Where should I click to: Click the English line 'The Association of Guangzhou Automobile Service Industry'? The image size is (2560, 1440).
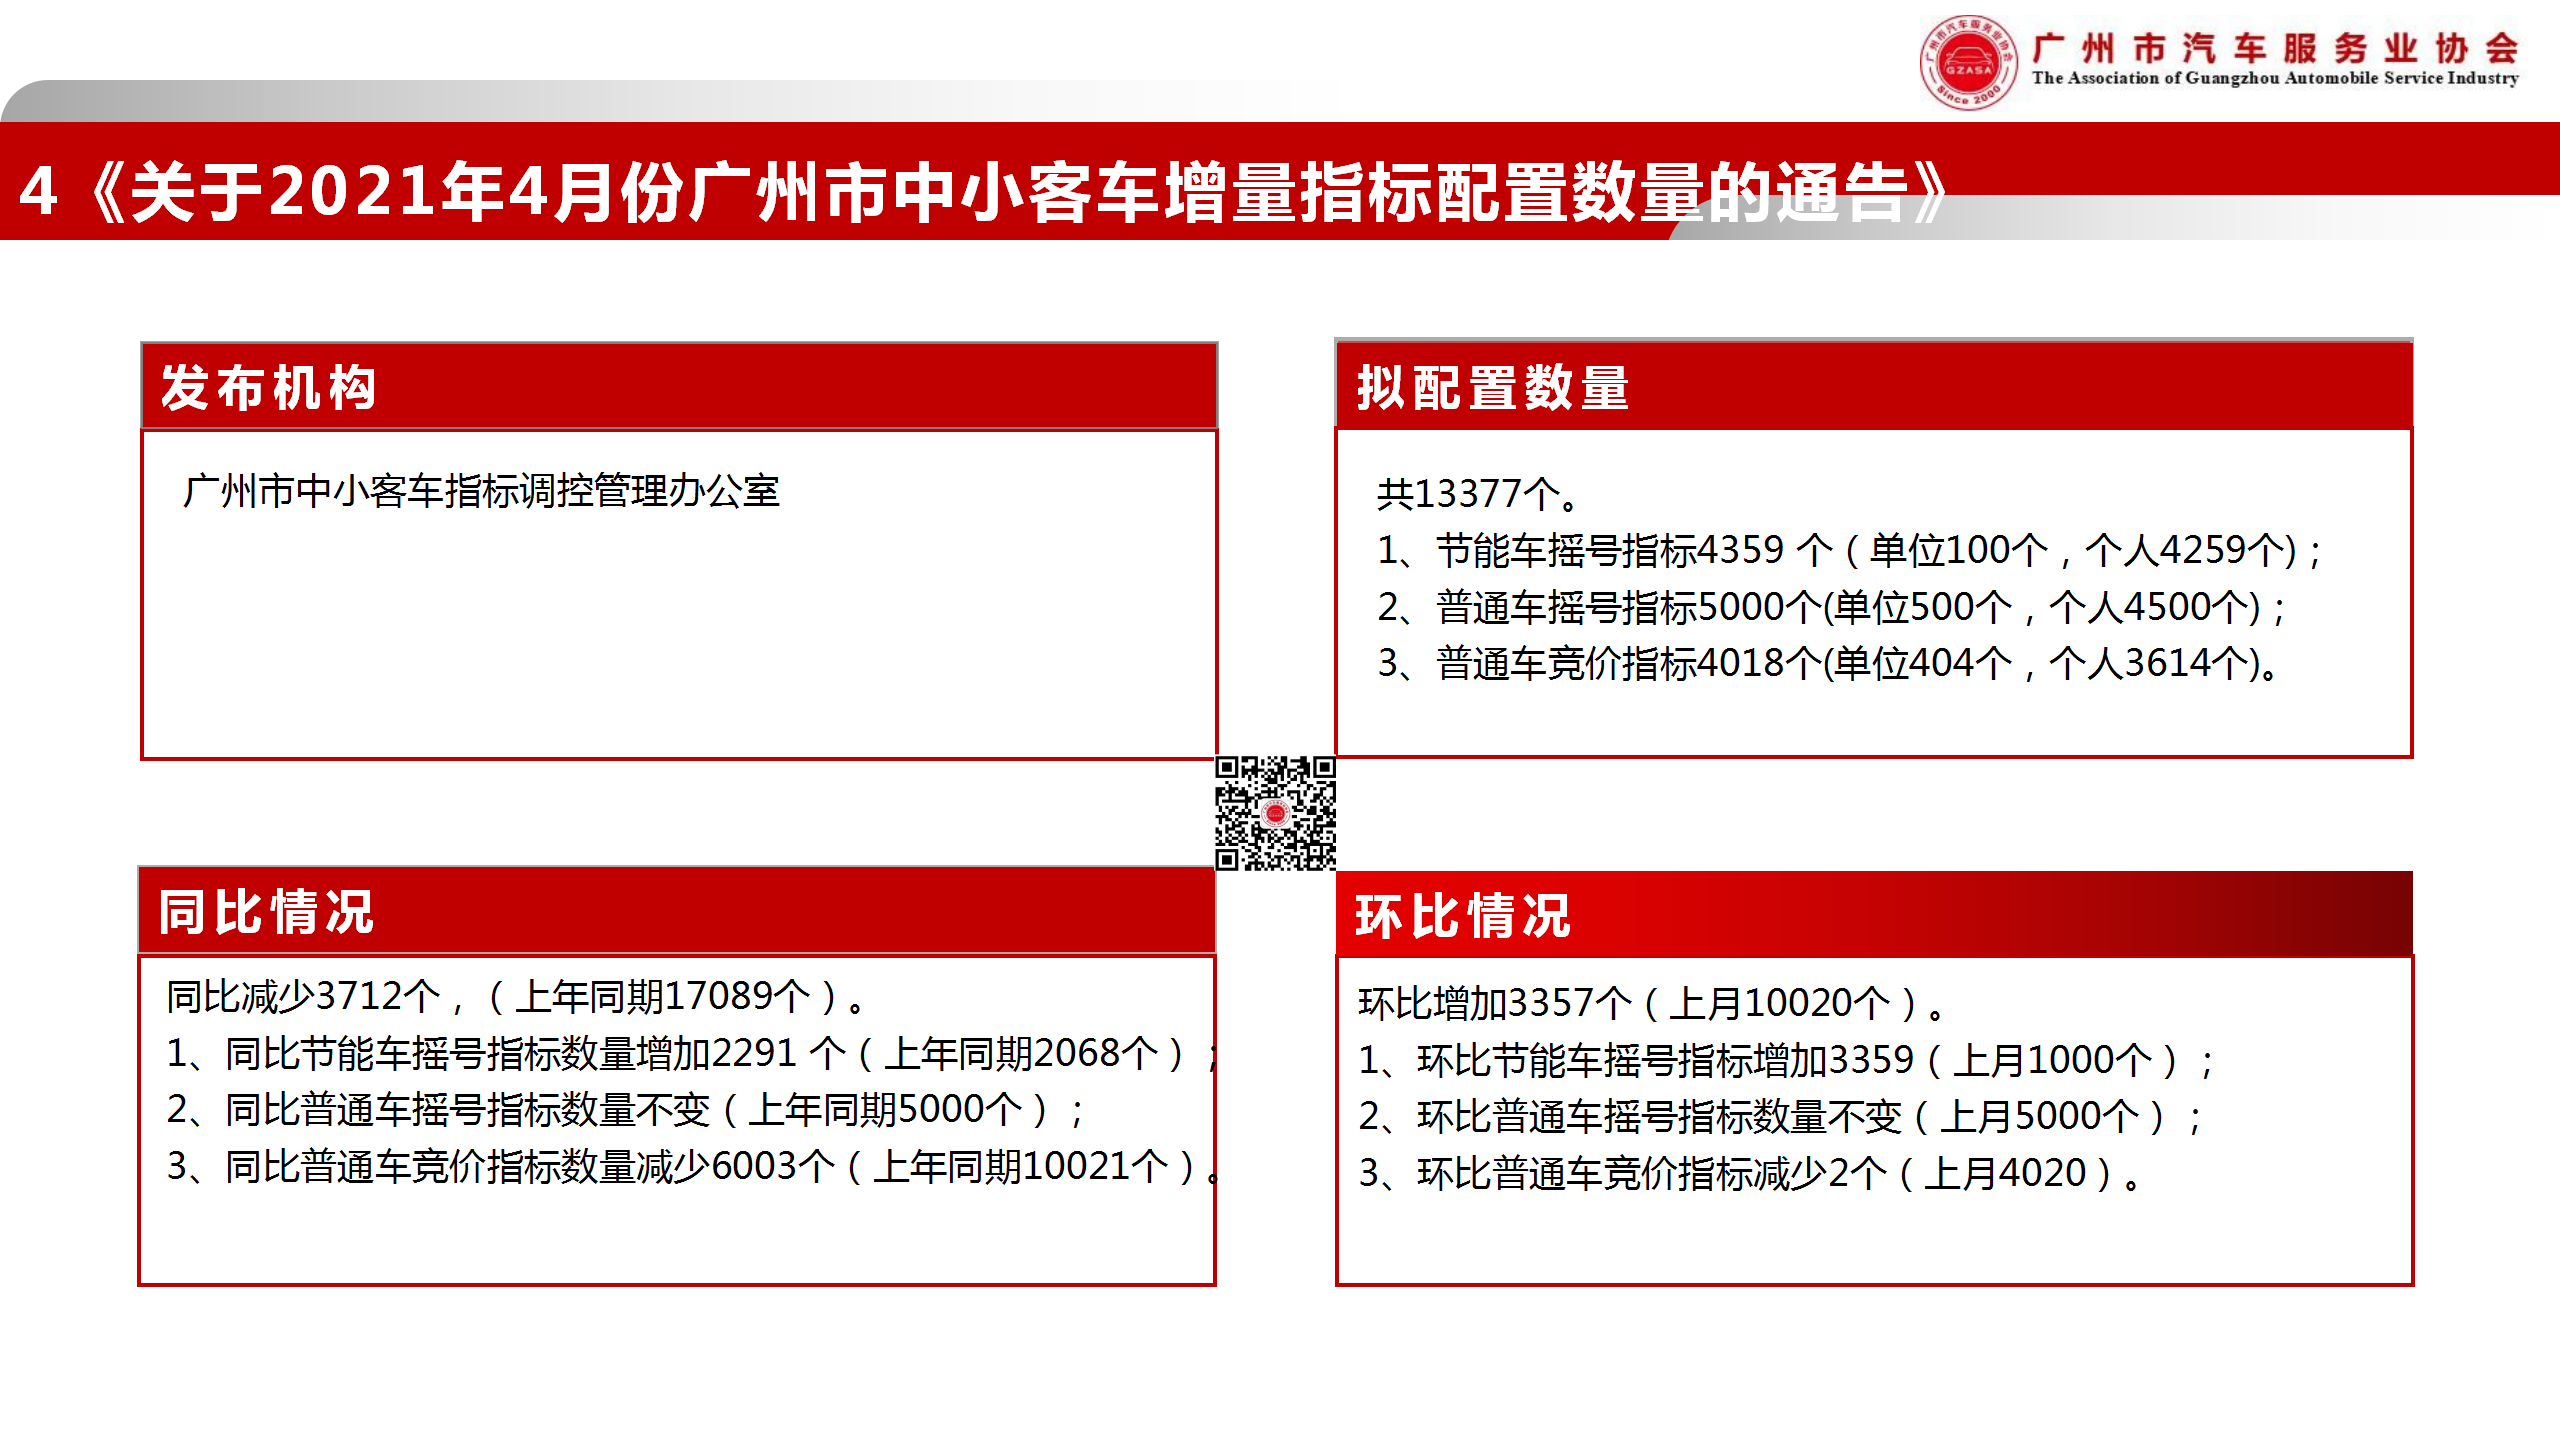click(2275, 79)
